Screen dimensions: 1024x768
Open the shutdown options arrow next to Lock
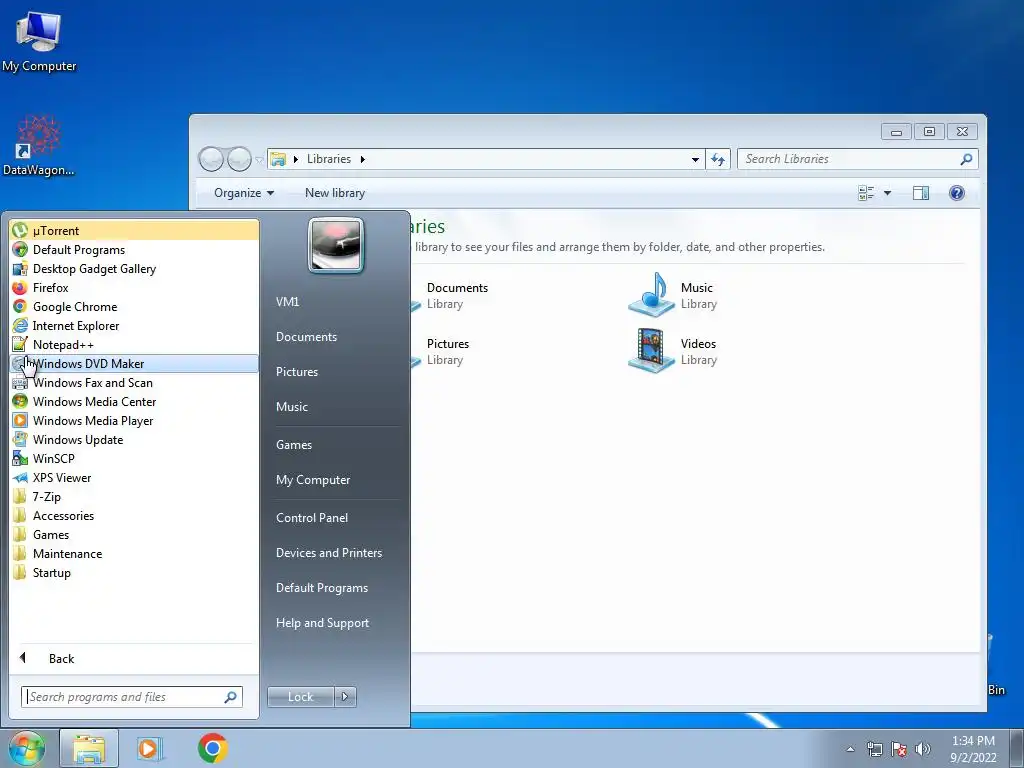coord(345,697)
